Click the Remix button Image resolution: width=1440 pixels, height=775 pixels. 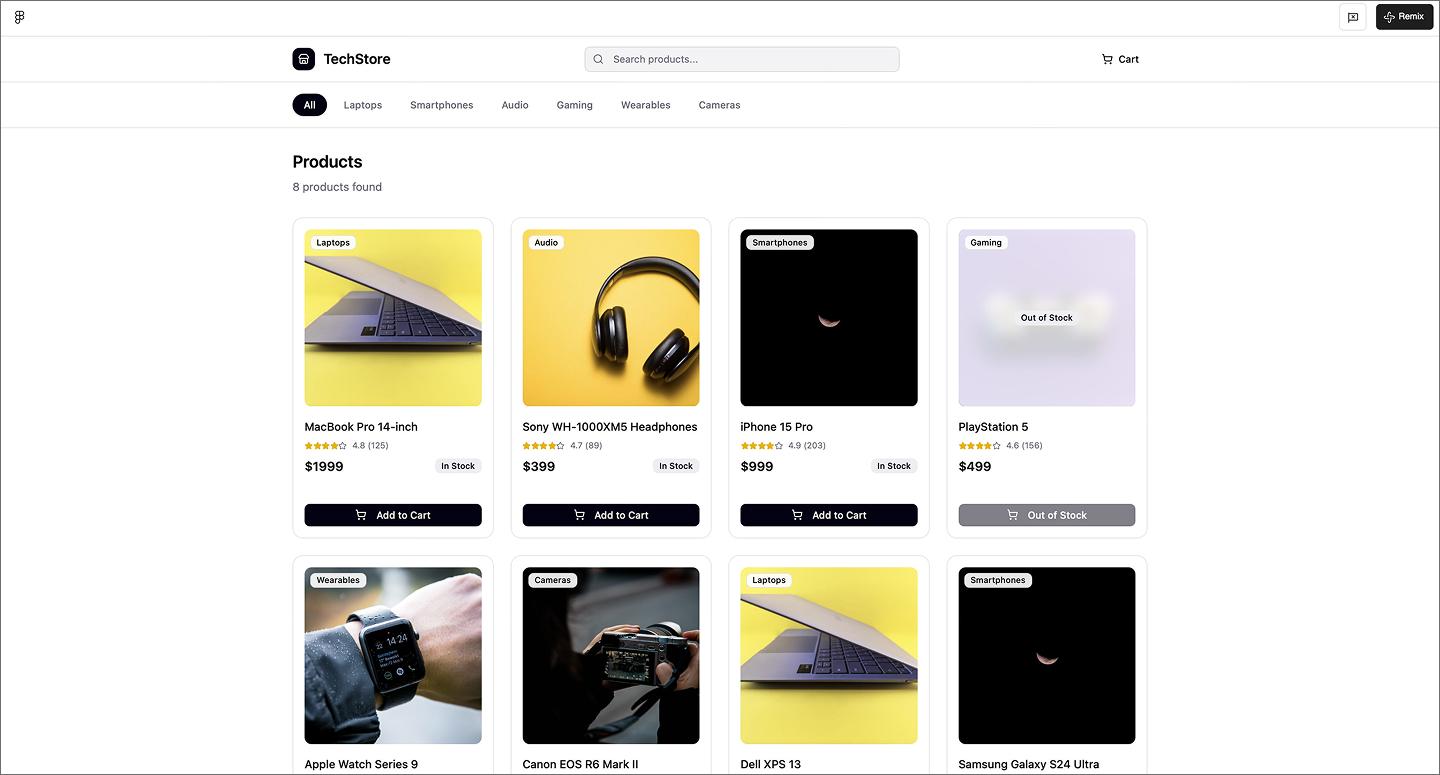tap(1404, 17)
